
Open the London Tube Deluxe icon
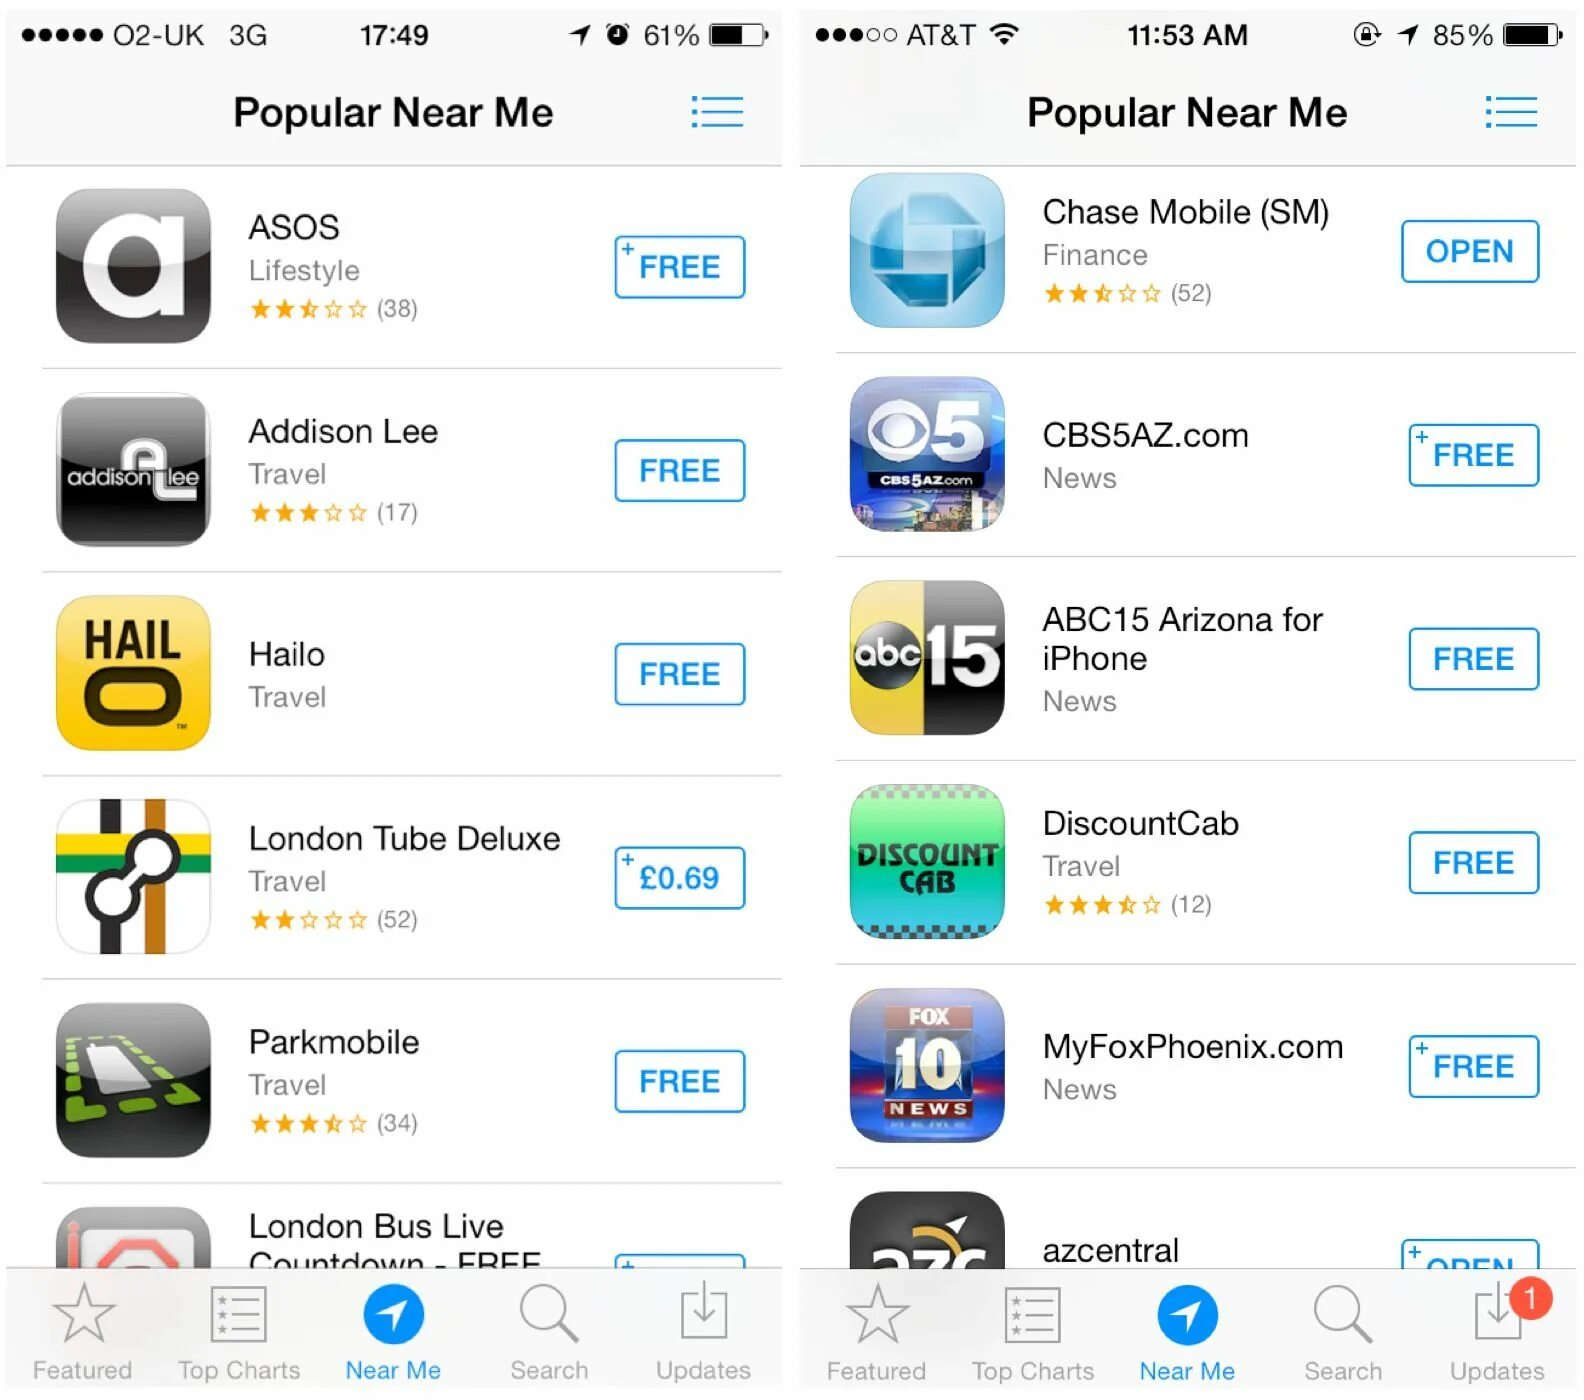[x=133, y=877]
